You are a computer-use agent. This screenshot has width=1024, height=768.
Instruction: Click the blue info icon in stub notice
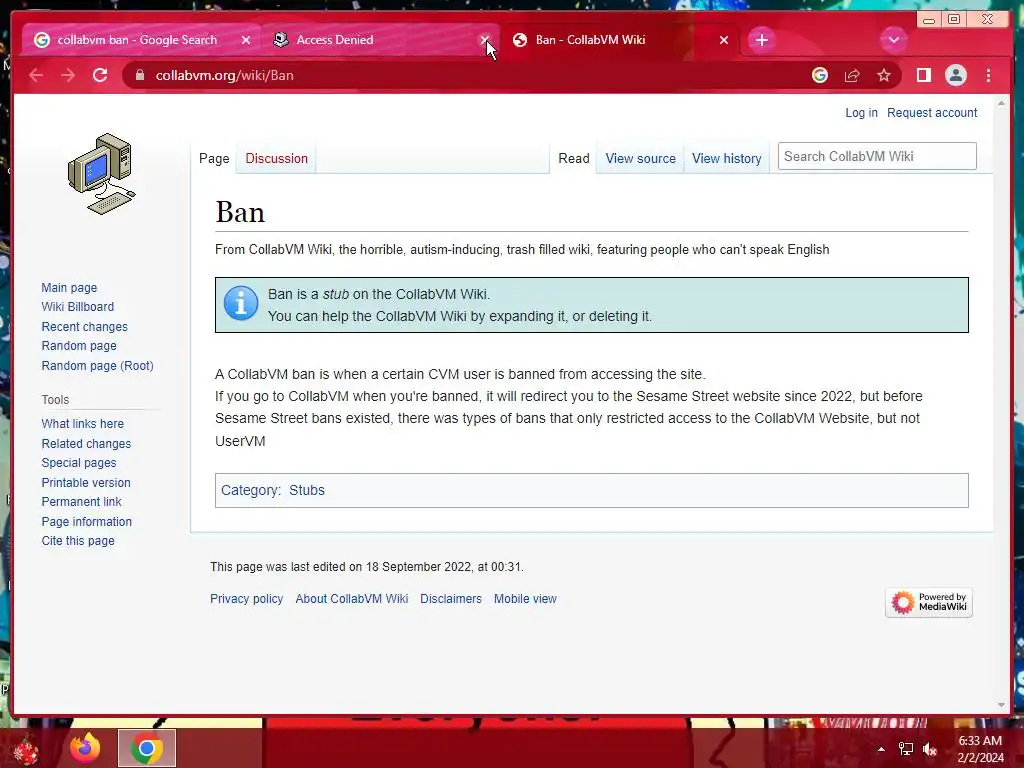(240, 304)
